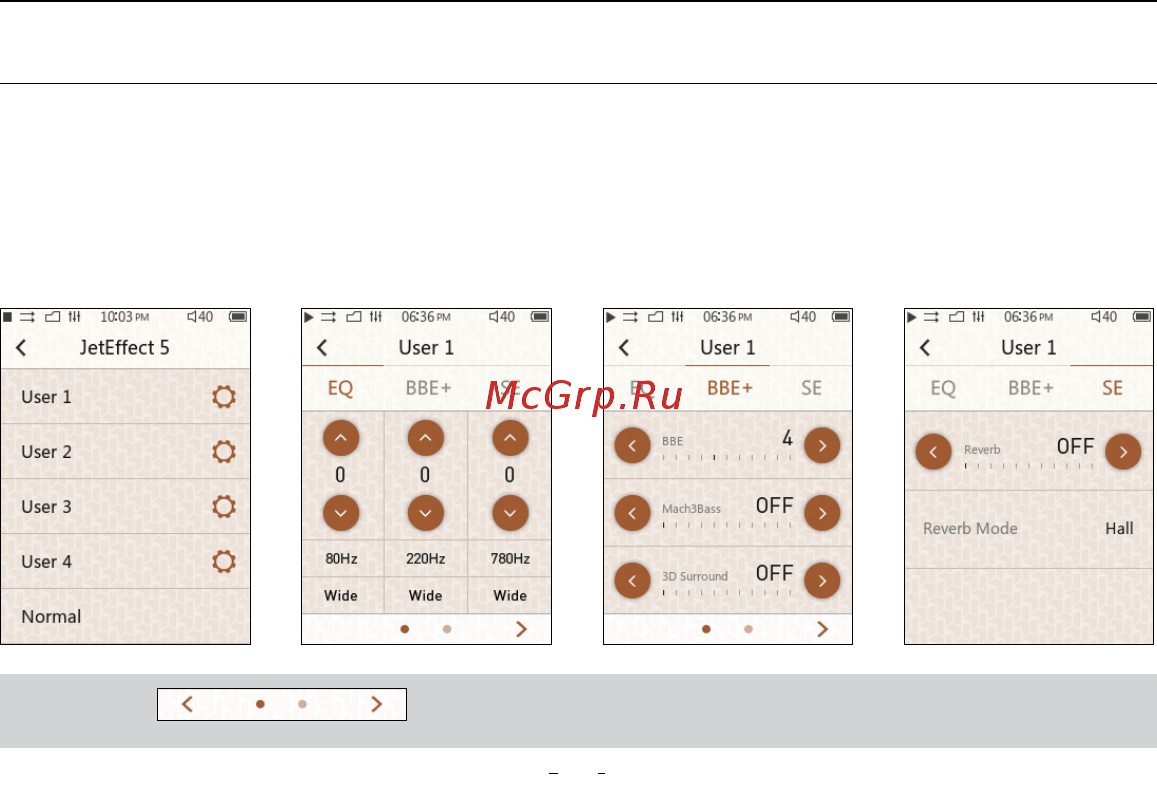Tap volume 40 icon on JetEffect 5 screen
Screen dimensions: 1157x788
tap(200, 317)
